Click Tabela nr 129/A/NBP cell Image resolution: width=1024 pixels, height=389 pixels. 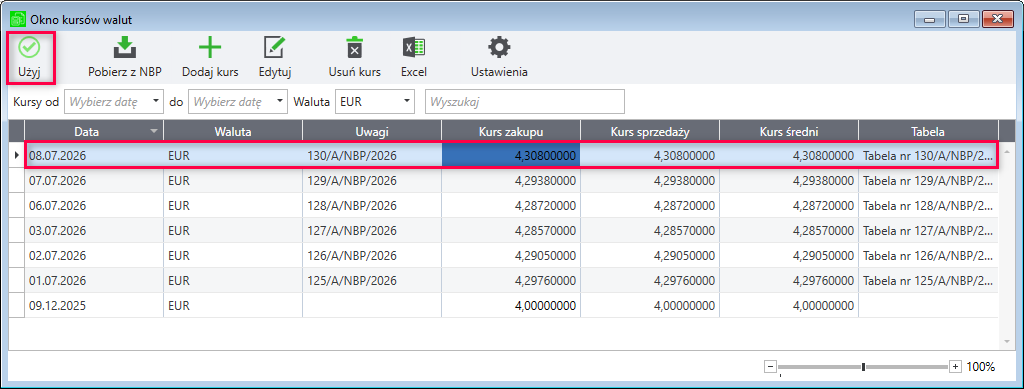coord(928,181)
